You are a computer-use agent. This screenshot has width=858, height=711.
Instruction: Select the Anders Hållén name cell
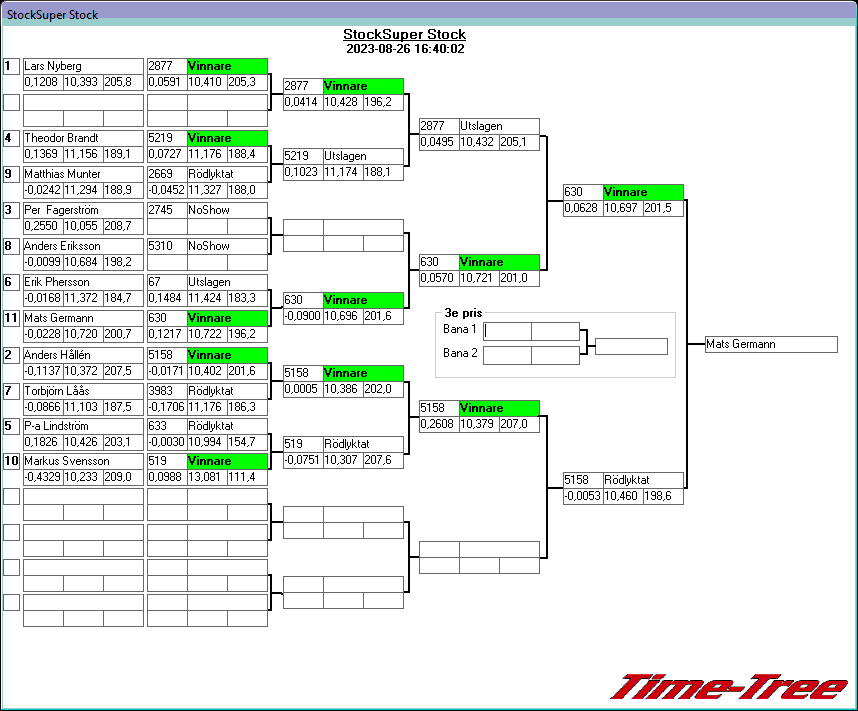pyautogui.click(x=83, y=355)
